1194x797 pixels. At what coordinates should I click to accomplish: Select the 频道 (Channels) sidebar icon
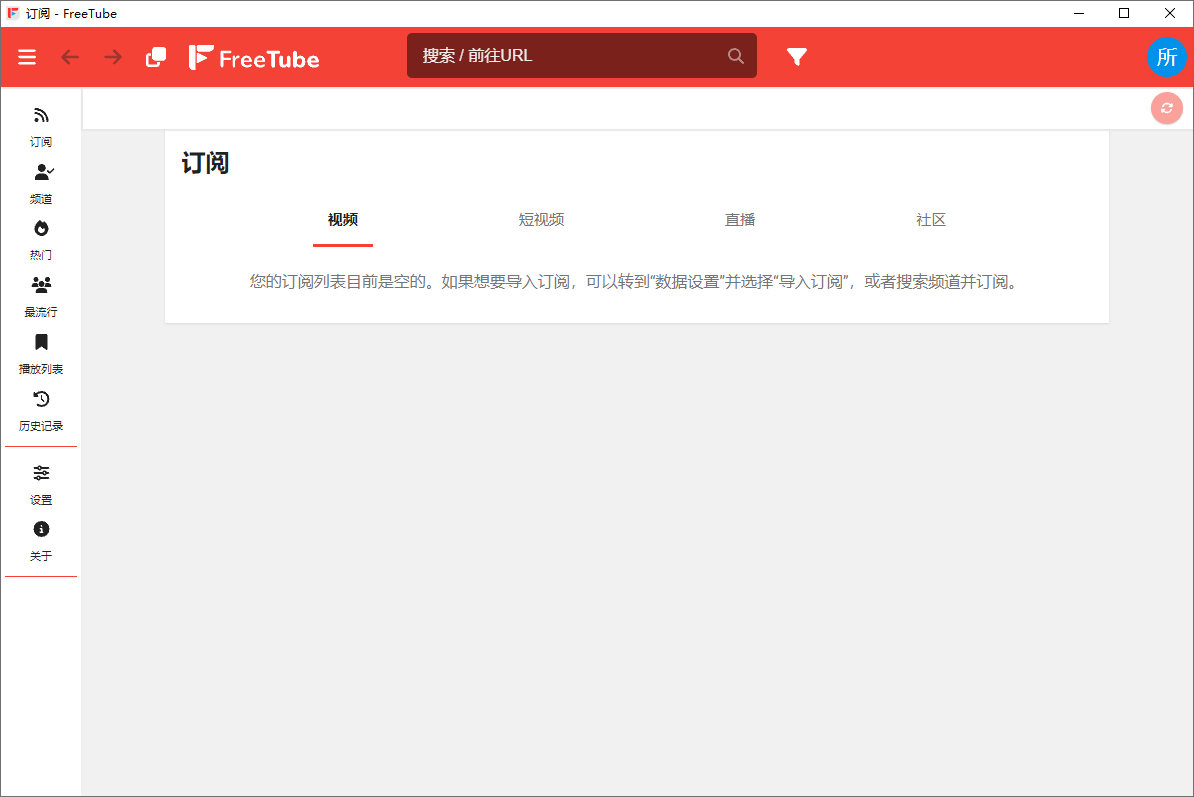pos(41,183)
